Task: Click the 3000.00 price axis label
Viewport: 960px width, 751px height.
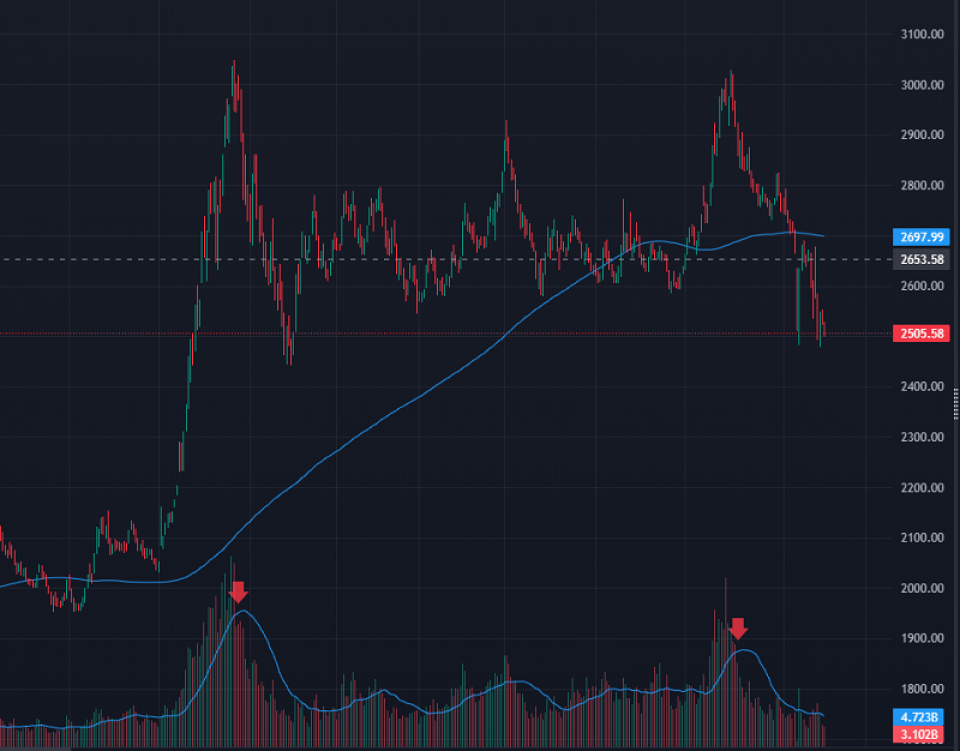Action: pos(922,85)
